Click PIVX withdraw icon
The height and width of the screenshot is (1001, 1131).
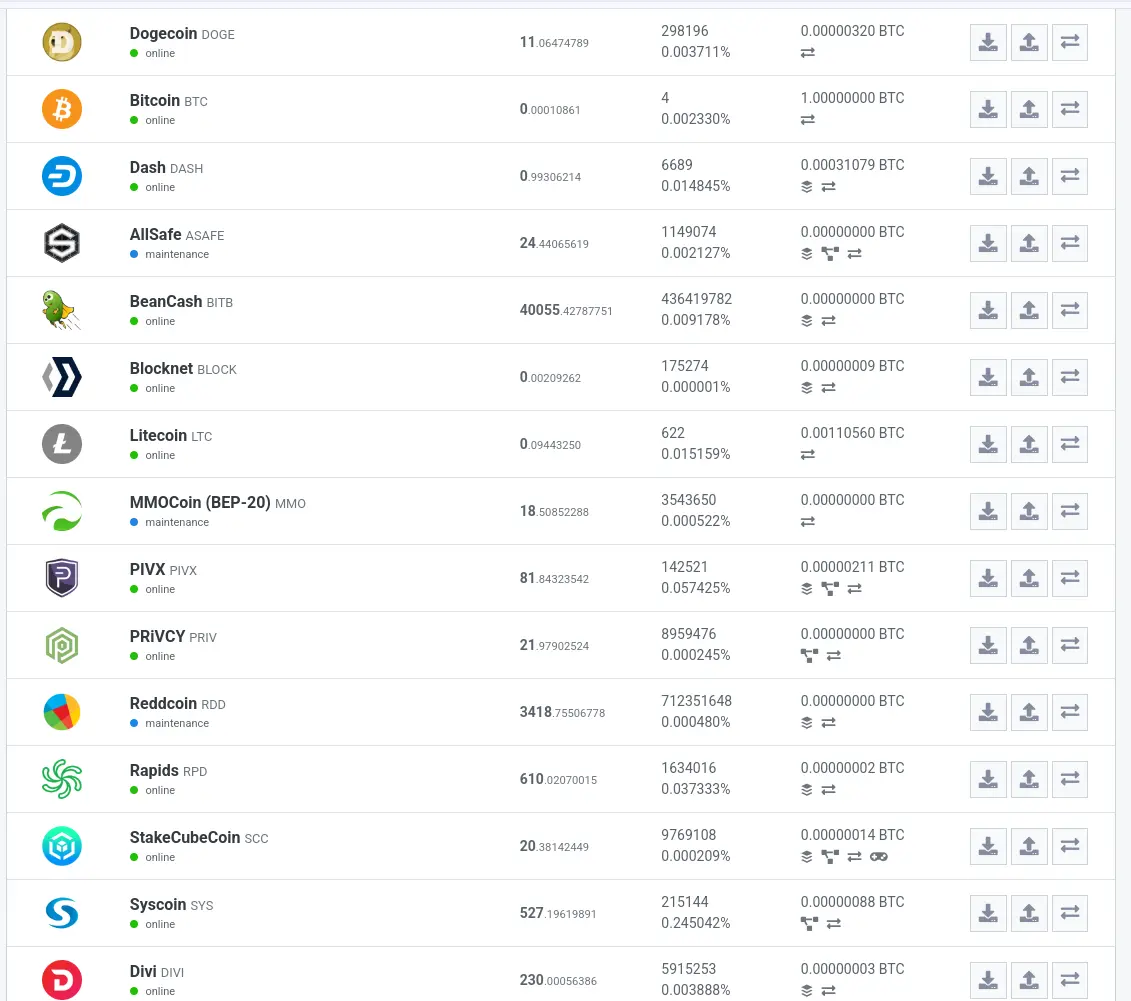point(1029,579)
